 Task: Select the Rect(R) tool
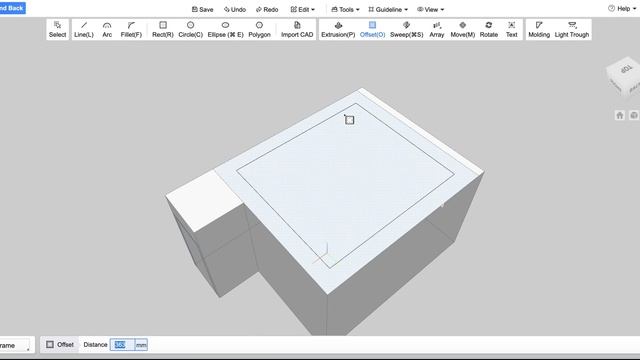[162, 29]
